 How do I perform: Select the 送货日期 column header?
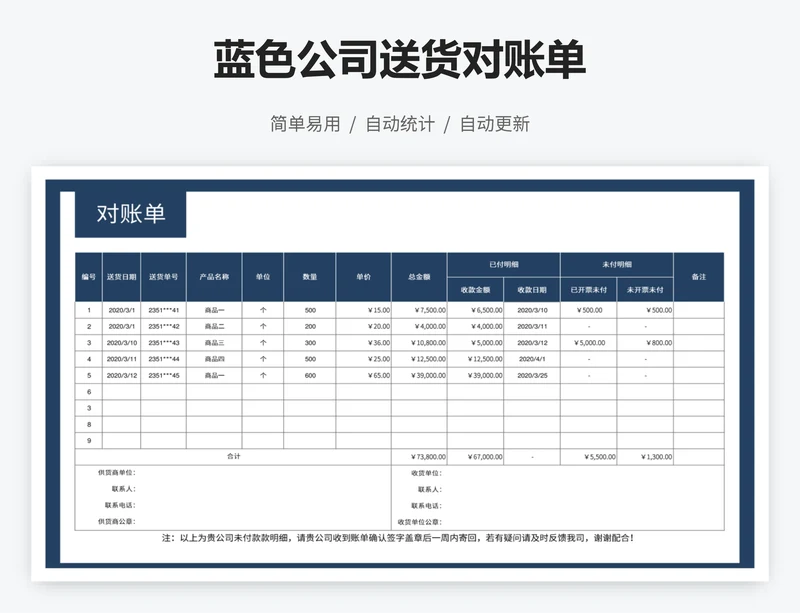121,277
